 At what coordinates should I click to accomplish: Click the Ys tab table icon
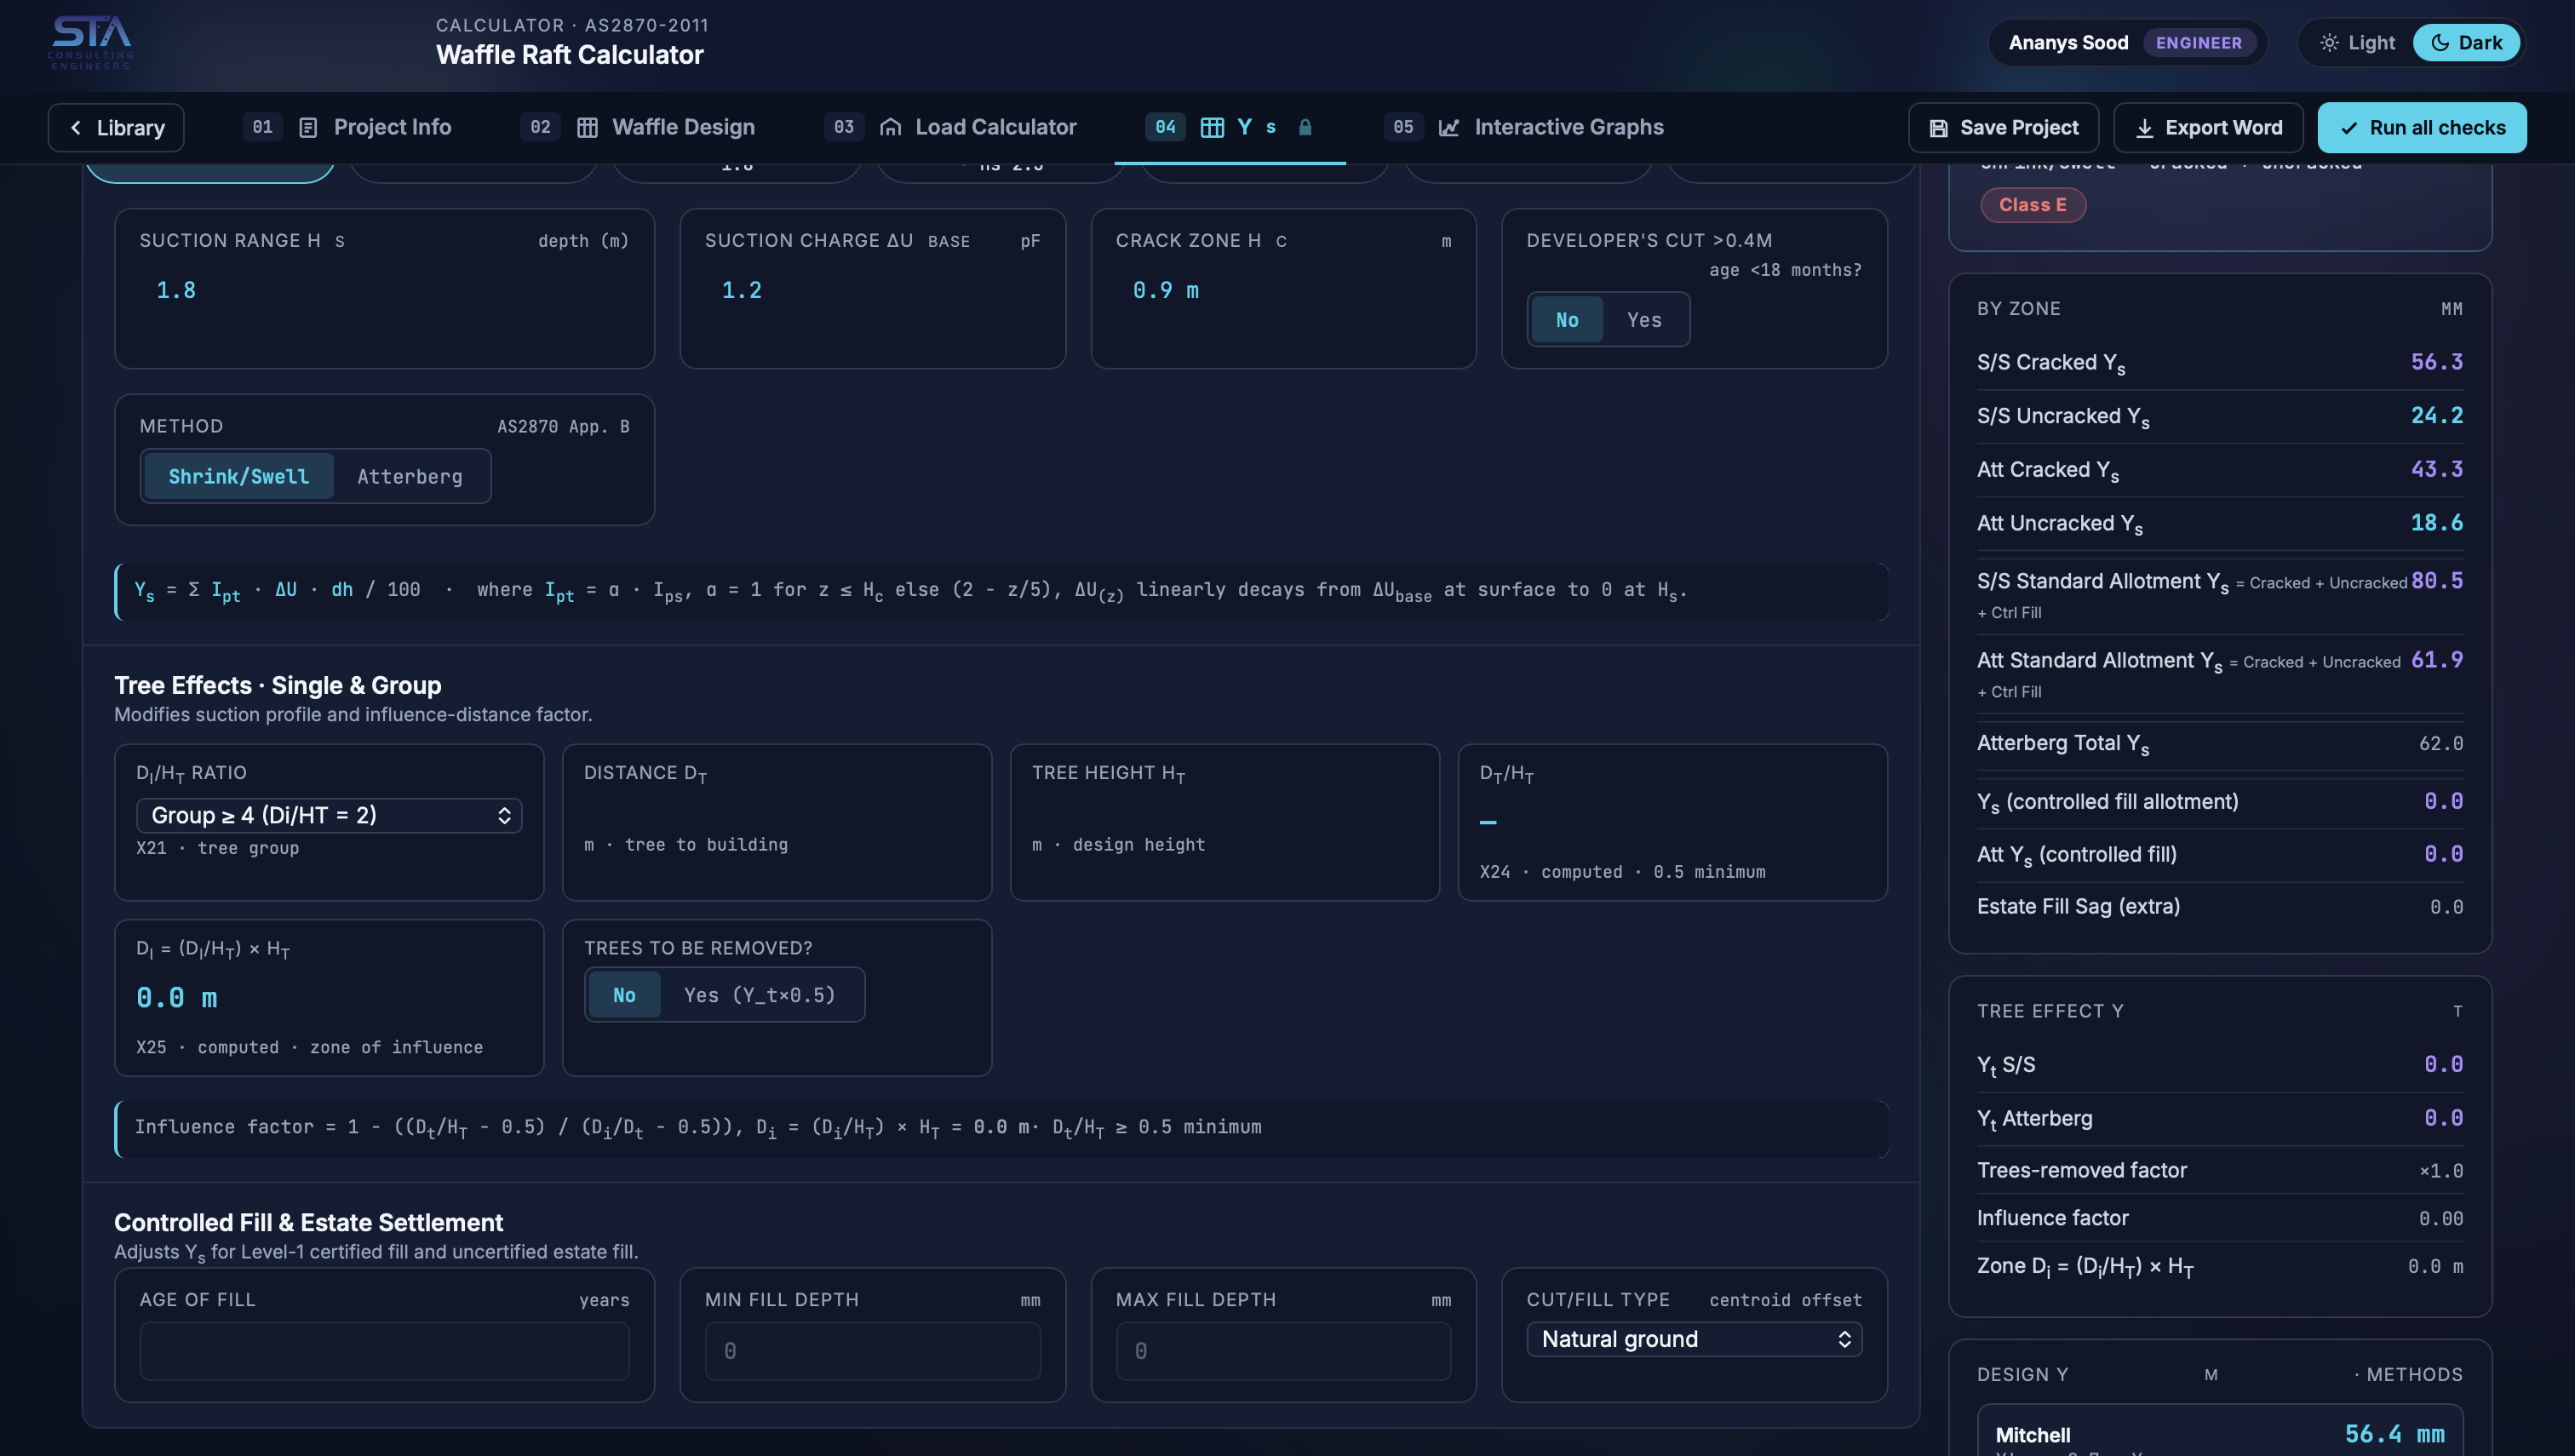tap(1212, 128)
